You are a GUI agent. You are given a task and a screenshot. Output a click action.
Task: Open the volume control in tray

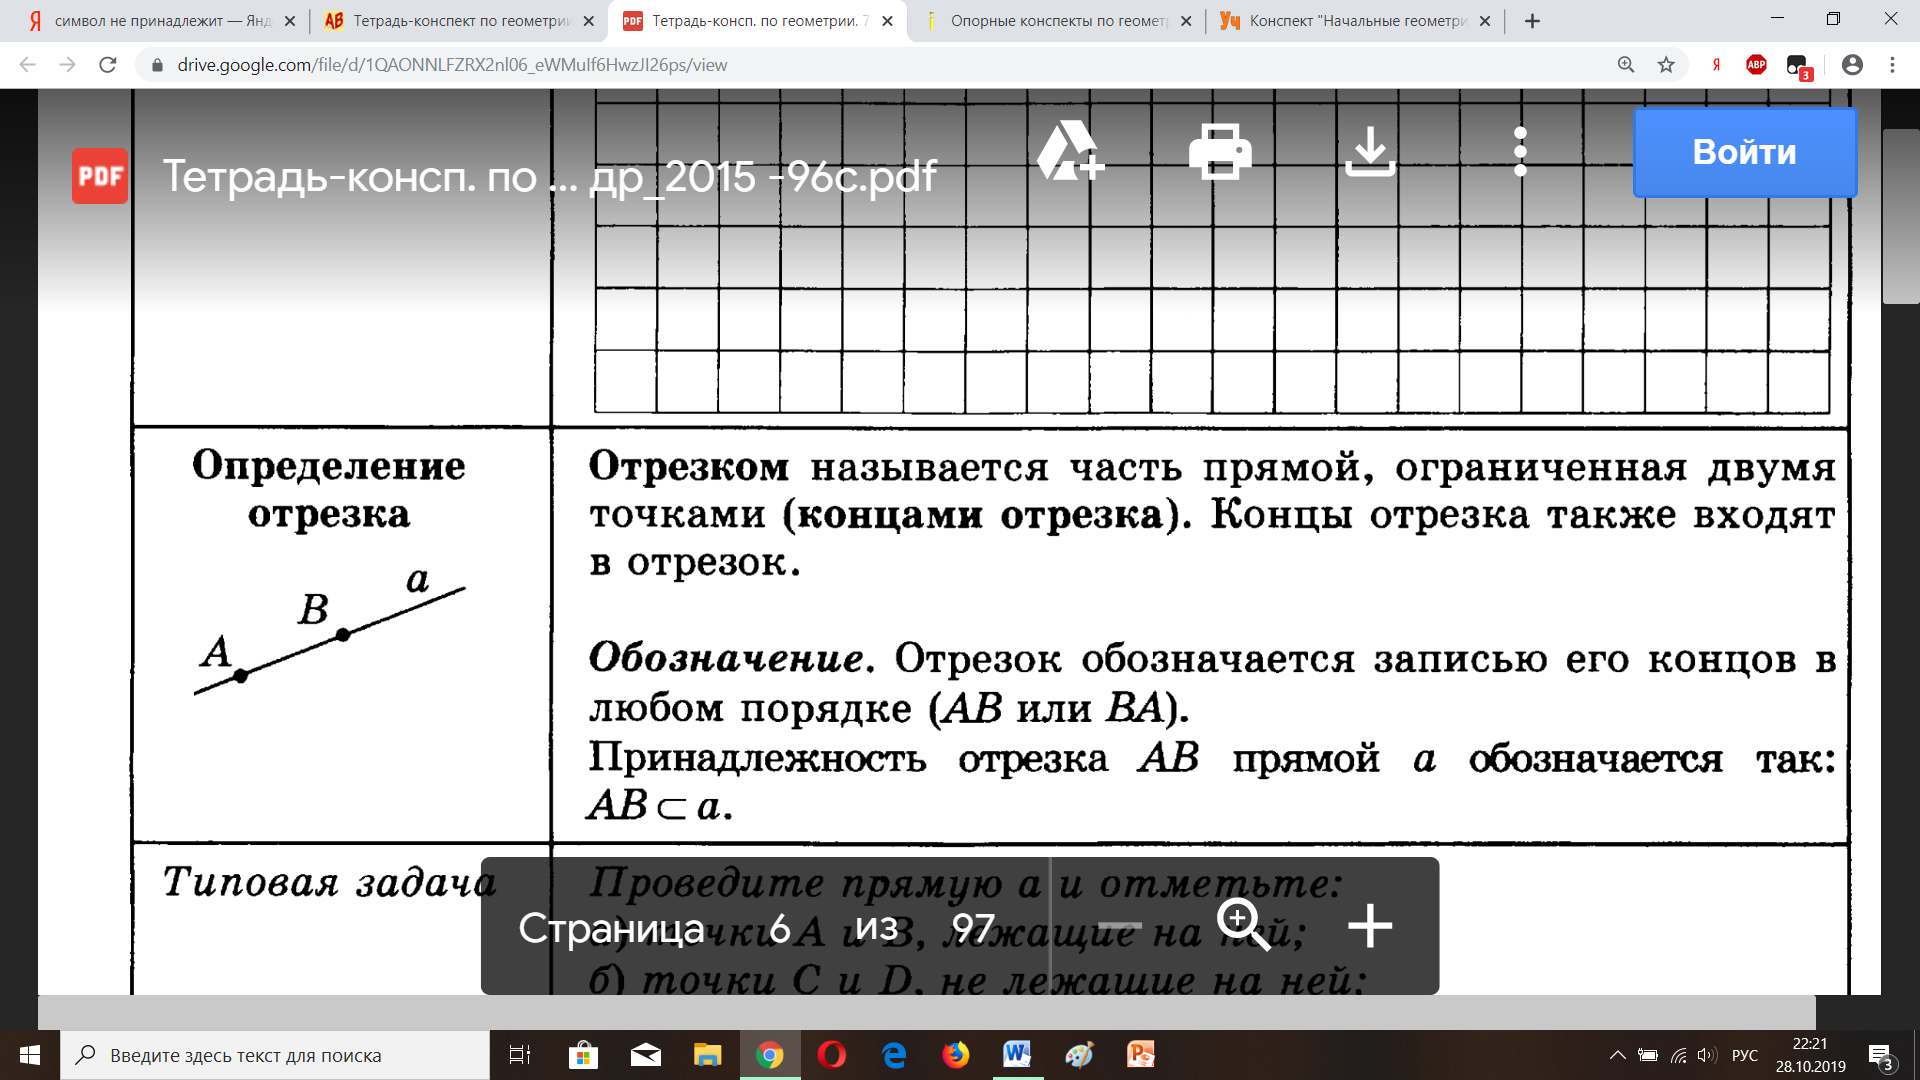[1707, 1055]
